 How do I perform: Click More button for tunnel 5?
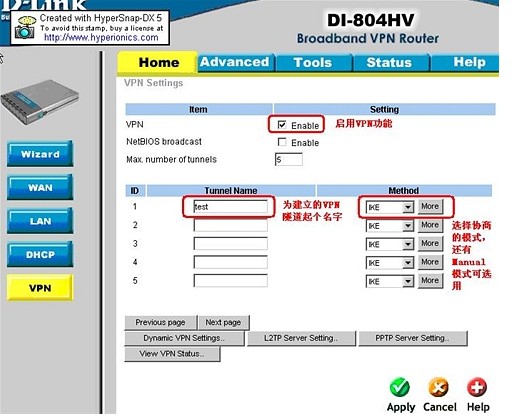pyautogui.click(x=430, y=281)
